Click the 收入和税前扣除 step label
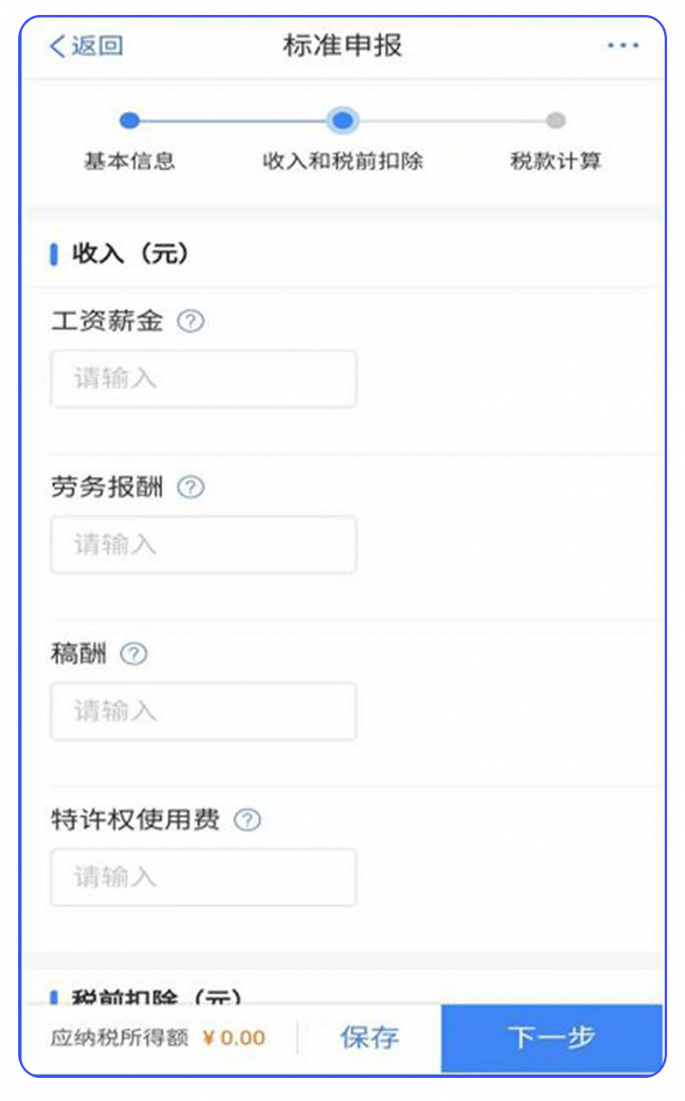Screen dimensions: 685x1101 point(343,161)
